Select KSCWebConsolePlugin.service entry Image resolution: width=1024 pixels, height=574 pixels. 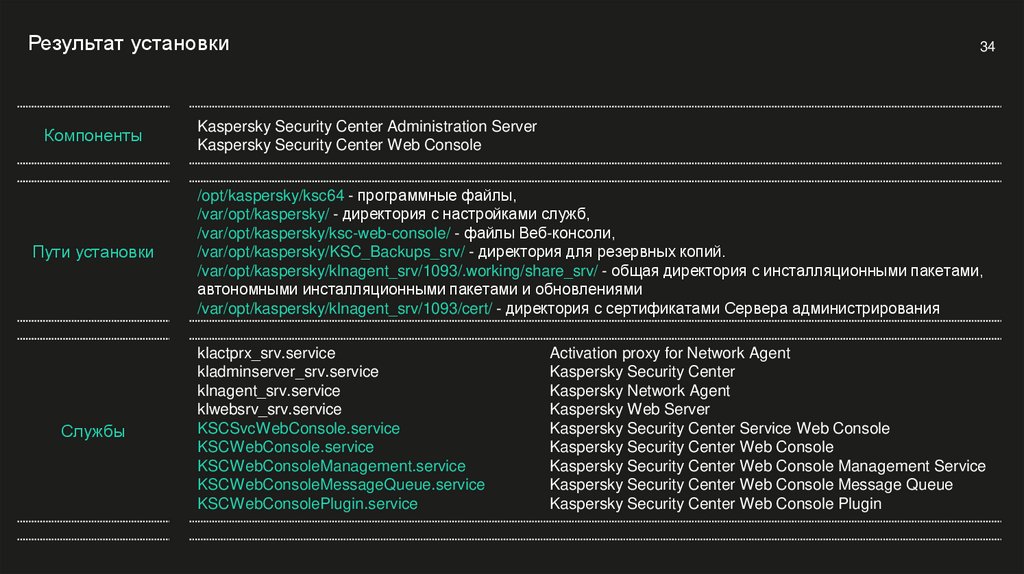click(x=307, y=504)
